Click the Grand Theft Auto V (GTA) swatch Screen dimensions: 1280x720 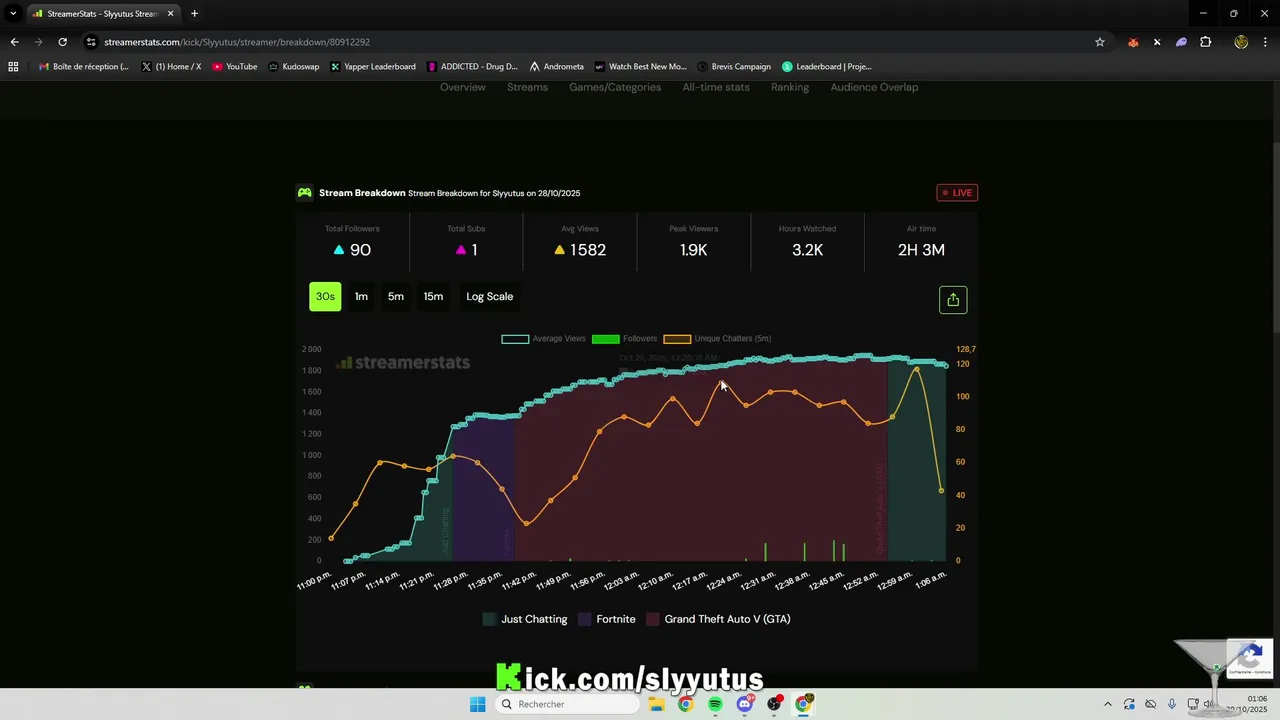652,620
